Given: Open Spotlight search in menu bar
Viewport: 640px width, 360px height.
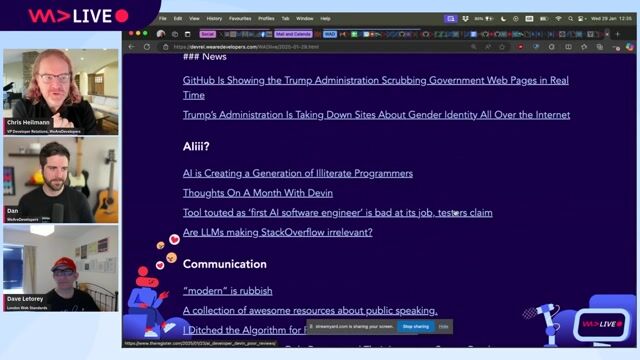Looking at the screenshot, I should click(x=570, y=19).
